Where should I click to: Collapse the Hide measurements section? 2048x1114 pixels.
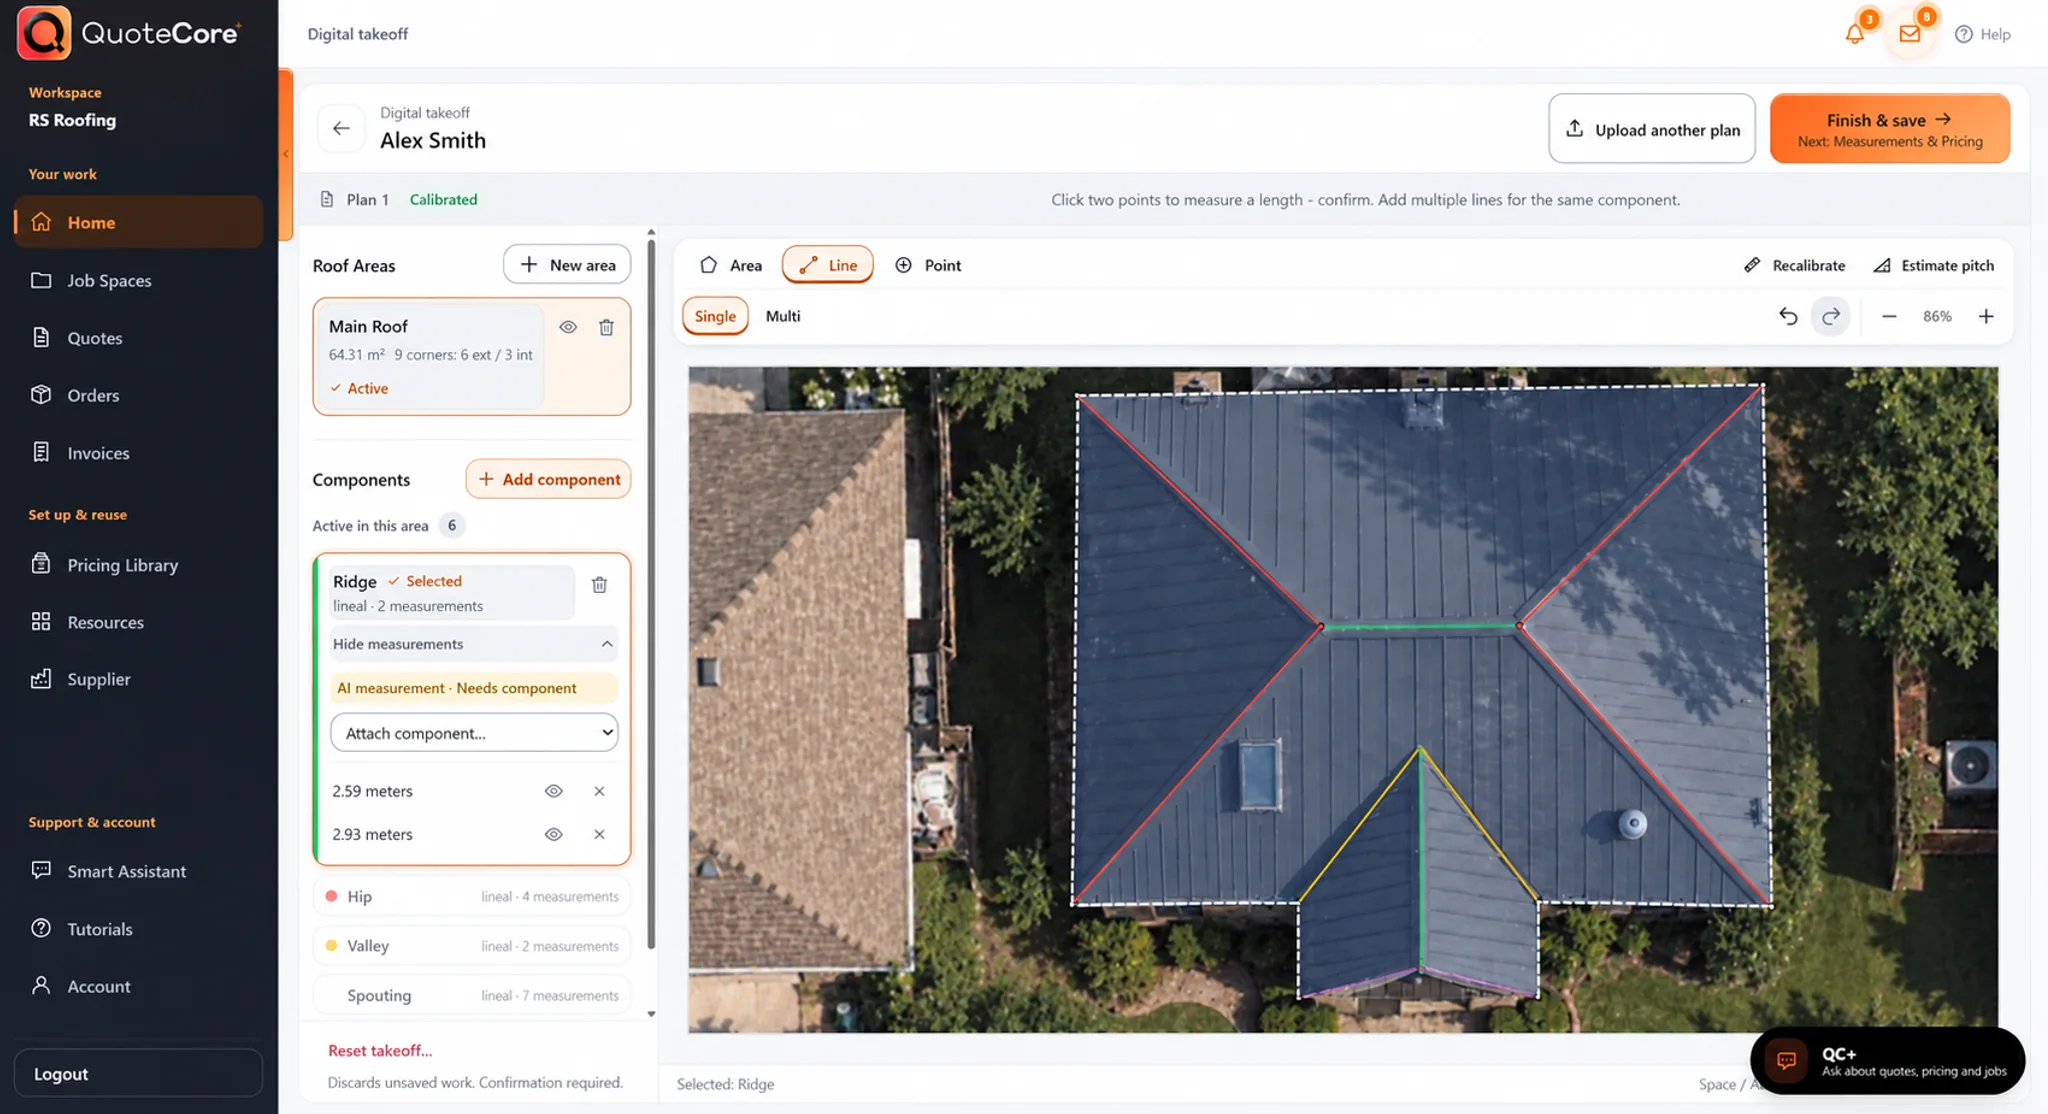(474, 644)
